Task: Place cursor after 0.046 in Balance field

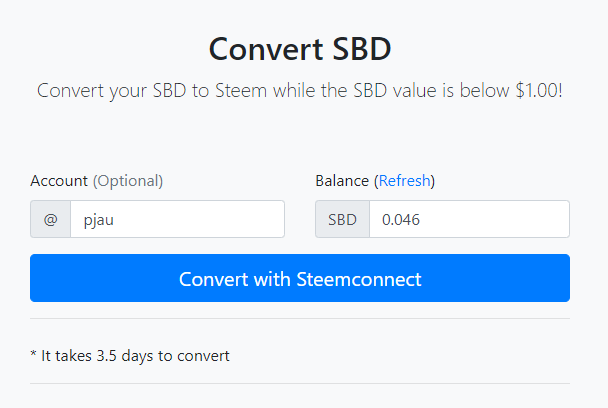Action: click(421, 220)
